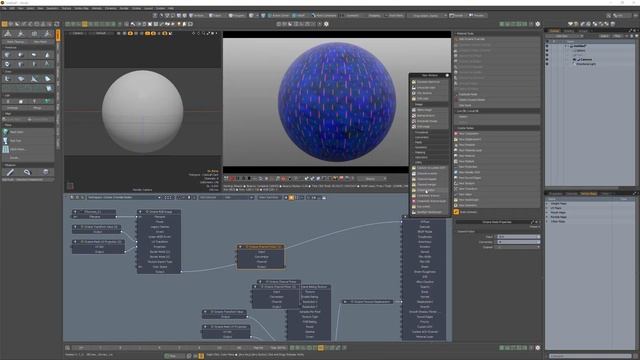Screen dimensions: 640x360
Task: Expand the UV Maps row
Action: 547,208
